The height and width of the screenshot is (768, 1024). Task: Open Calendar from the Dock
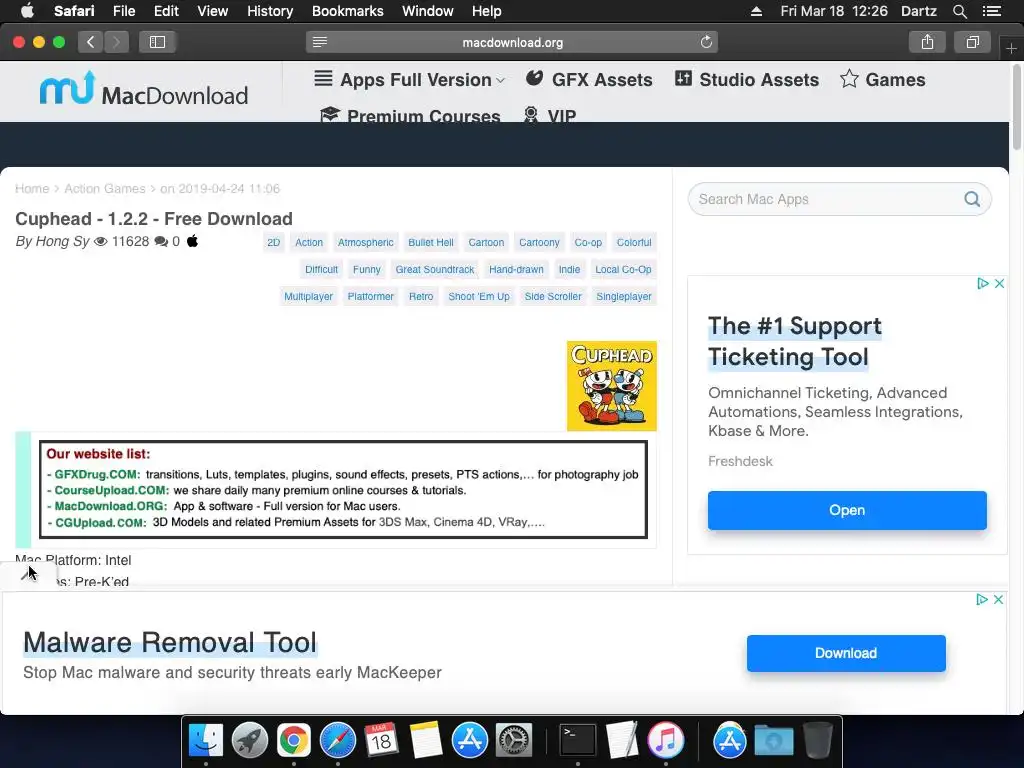(381, 741)
